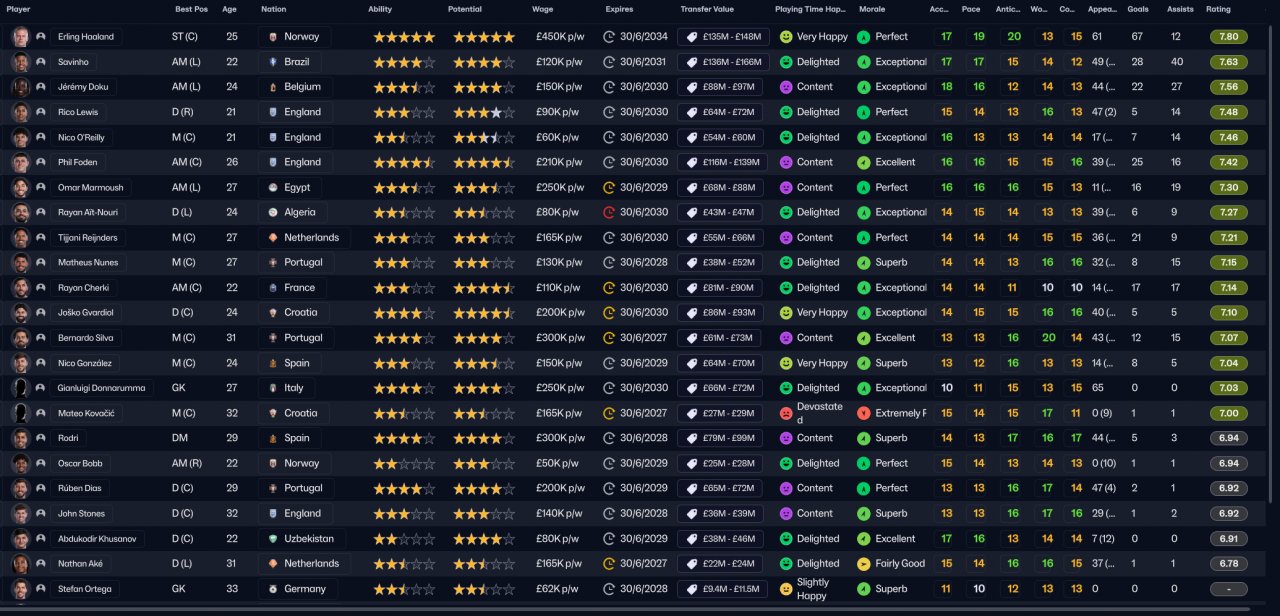Image resolution: width=1280 pixels, height=616 pixels.
Task: Click the Brazil flag icon in Savinho's row
Action: point(271,62)
